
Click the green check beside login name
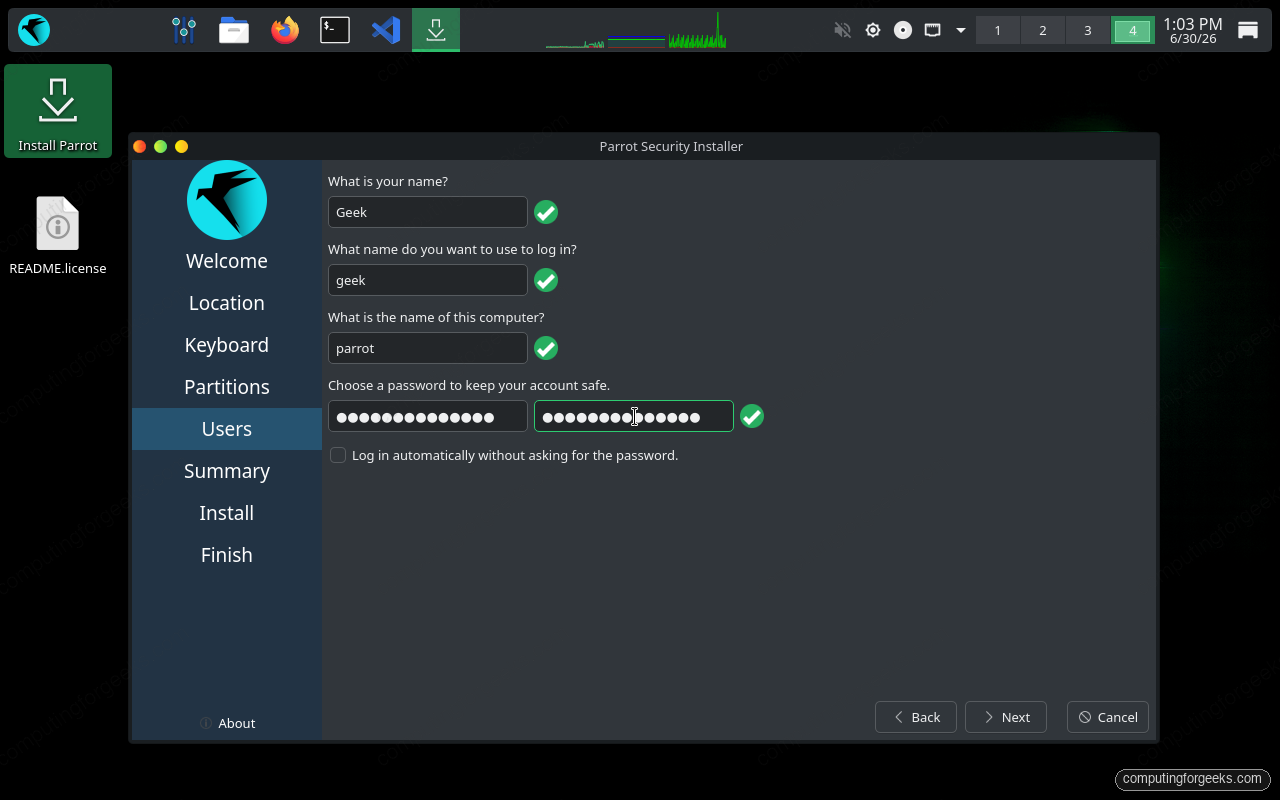point(546,280)
